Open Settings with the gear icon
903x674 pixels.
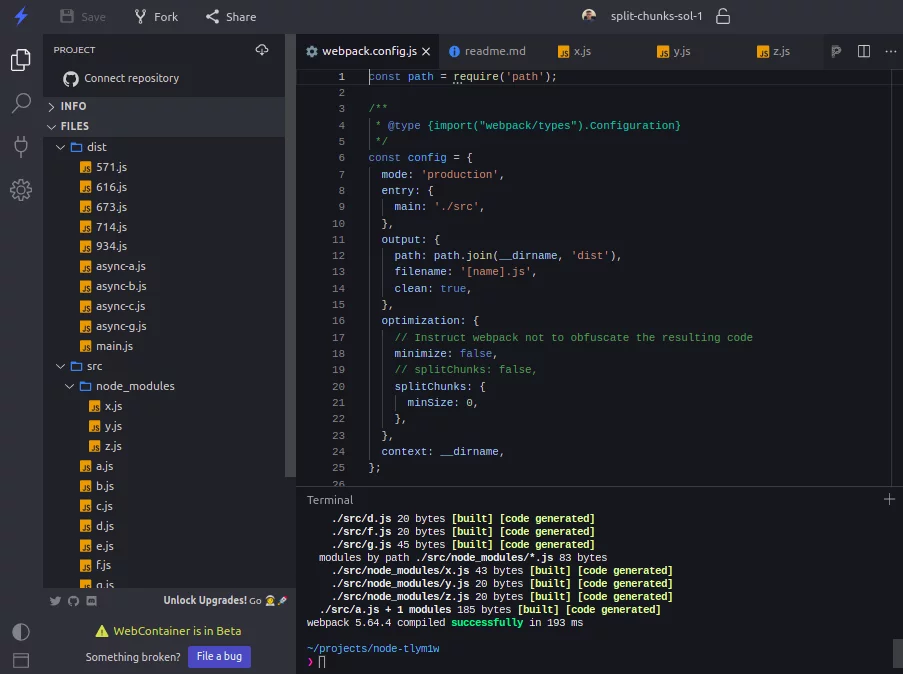point(21,190)
